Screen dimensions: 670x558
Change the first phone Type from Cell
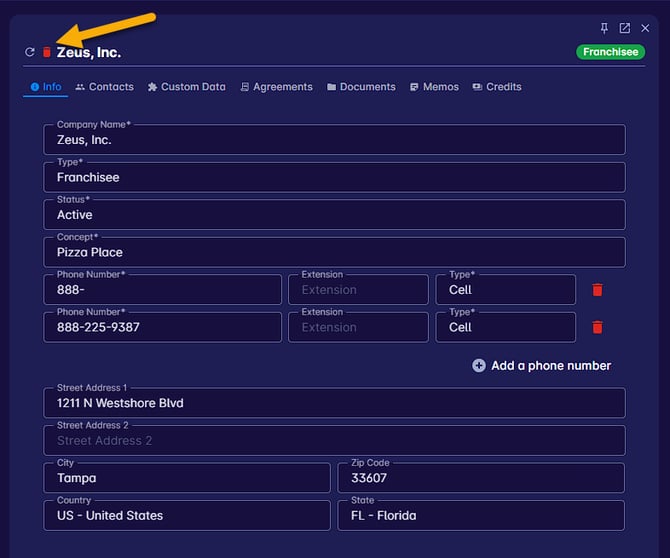[505, 290]
